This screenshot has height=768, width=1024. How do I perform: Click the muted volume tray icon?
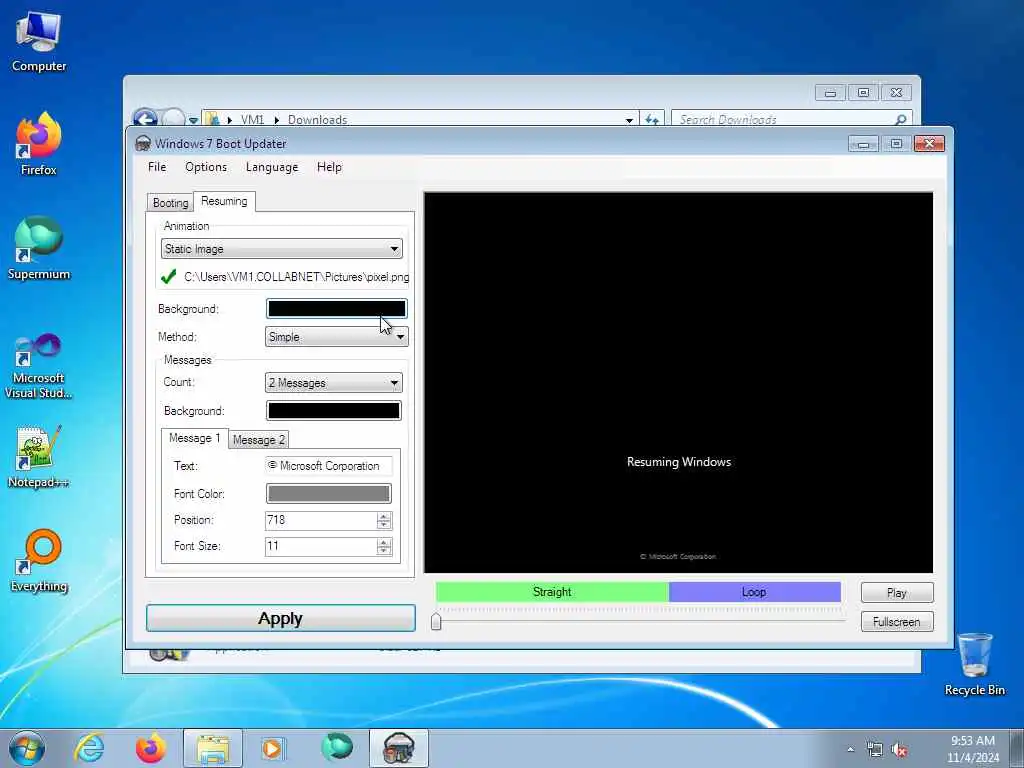pyautogui.click(x=899, y=750)
